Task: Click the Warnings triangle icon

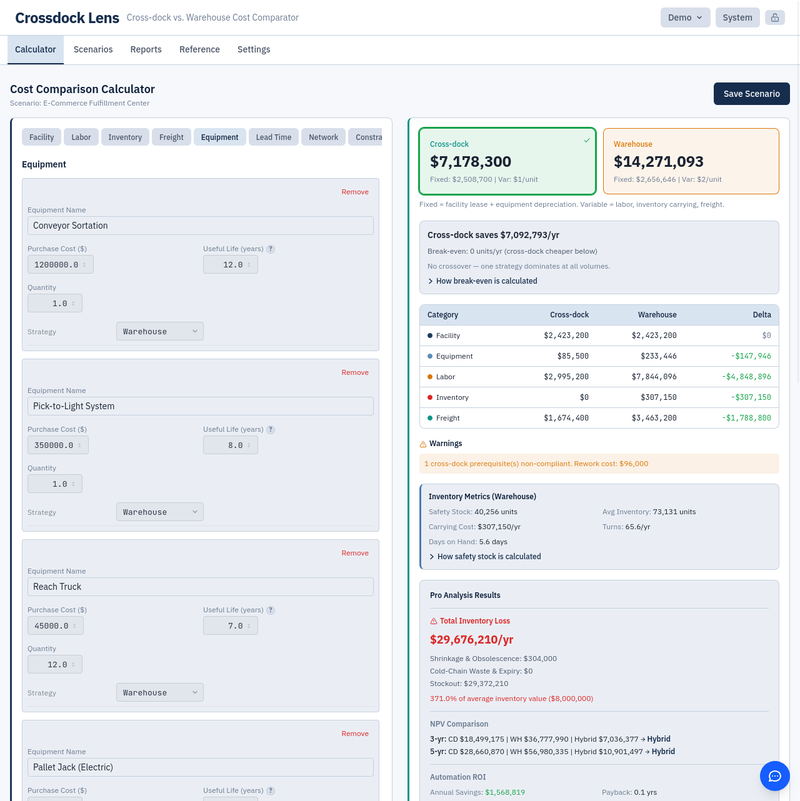Action: (423, 444)
